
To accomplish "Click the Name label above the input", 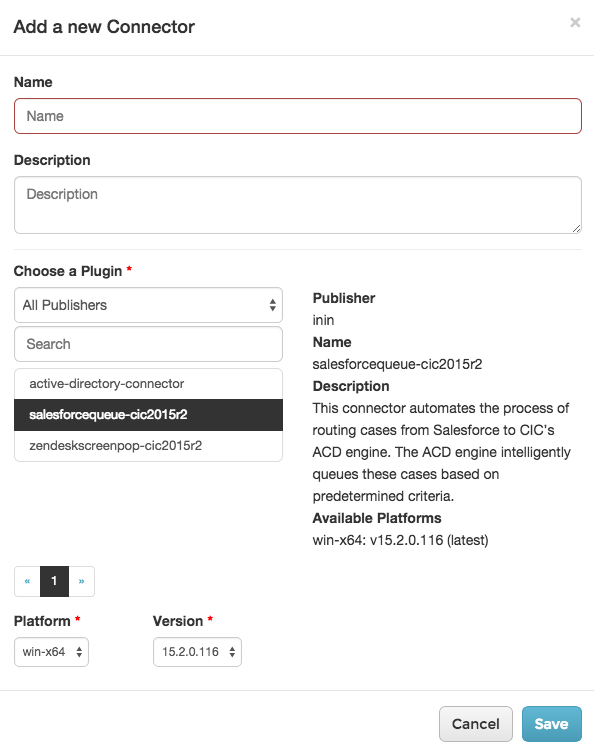I will 33,82.
